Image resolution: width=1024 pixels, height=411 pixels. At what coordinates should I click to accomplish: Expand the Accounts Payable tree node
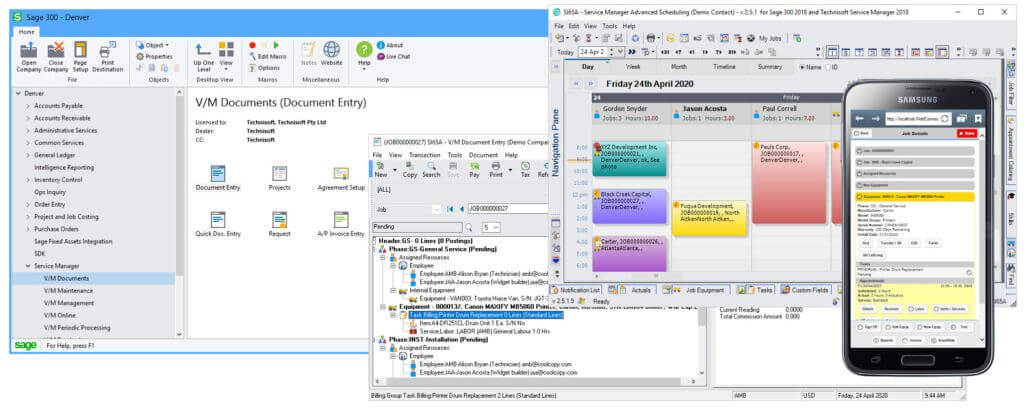click(x=28, y=105)
